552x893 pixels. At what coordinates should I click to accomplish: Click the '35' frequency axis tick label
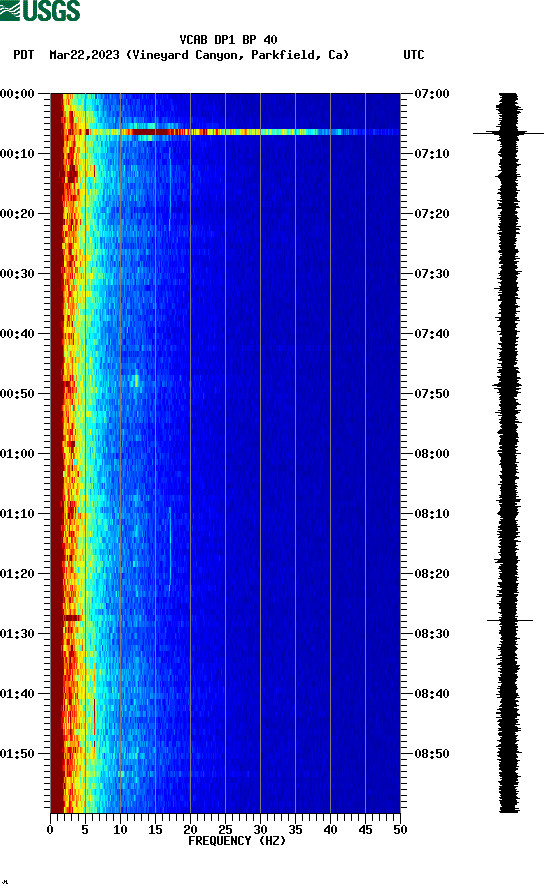coord(295,830)
